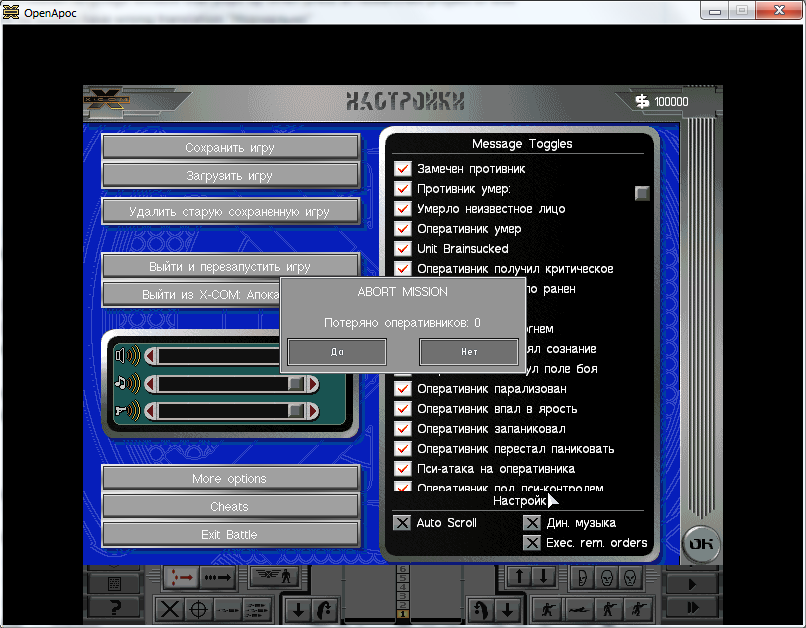Click the Message Toggles scrollbar thumb
806x628 pixels.
(642, 193)
